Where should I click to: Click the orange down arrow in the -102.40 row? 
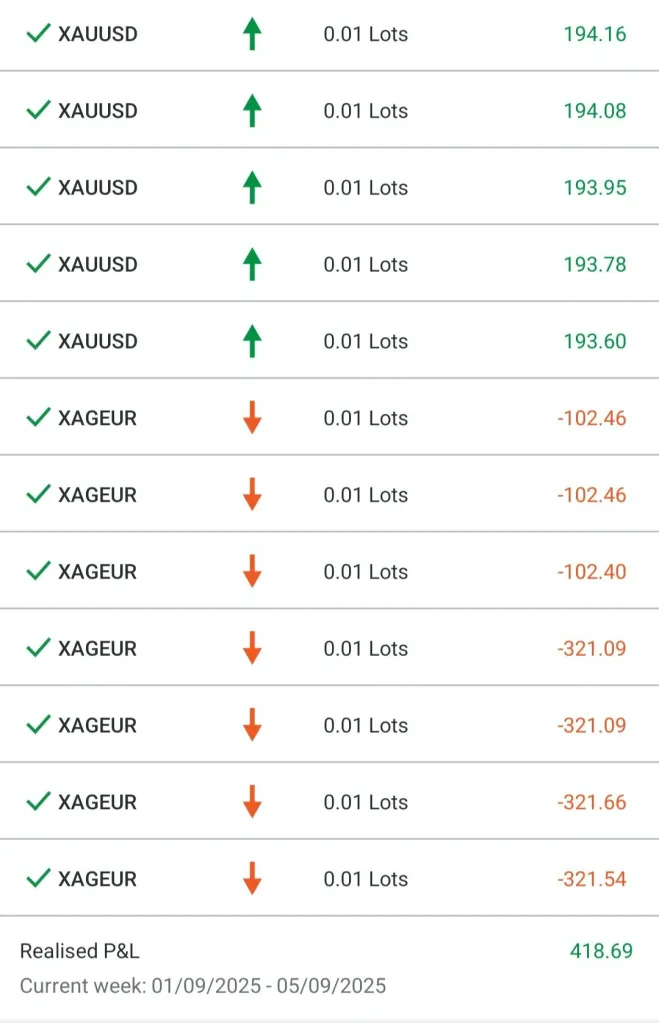pos(252,572)
